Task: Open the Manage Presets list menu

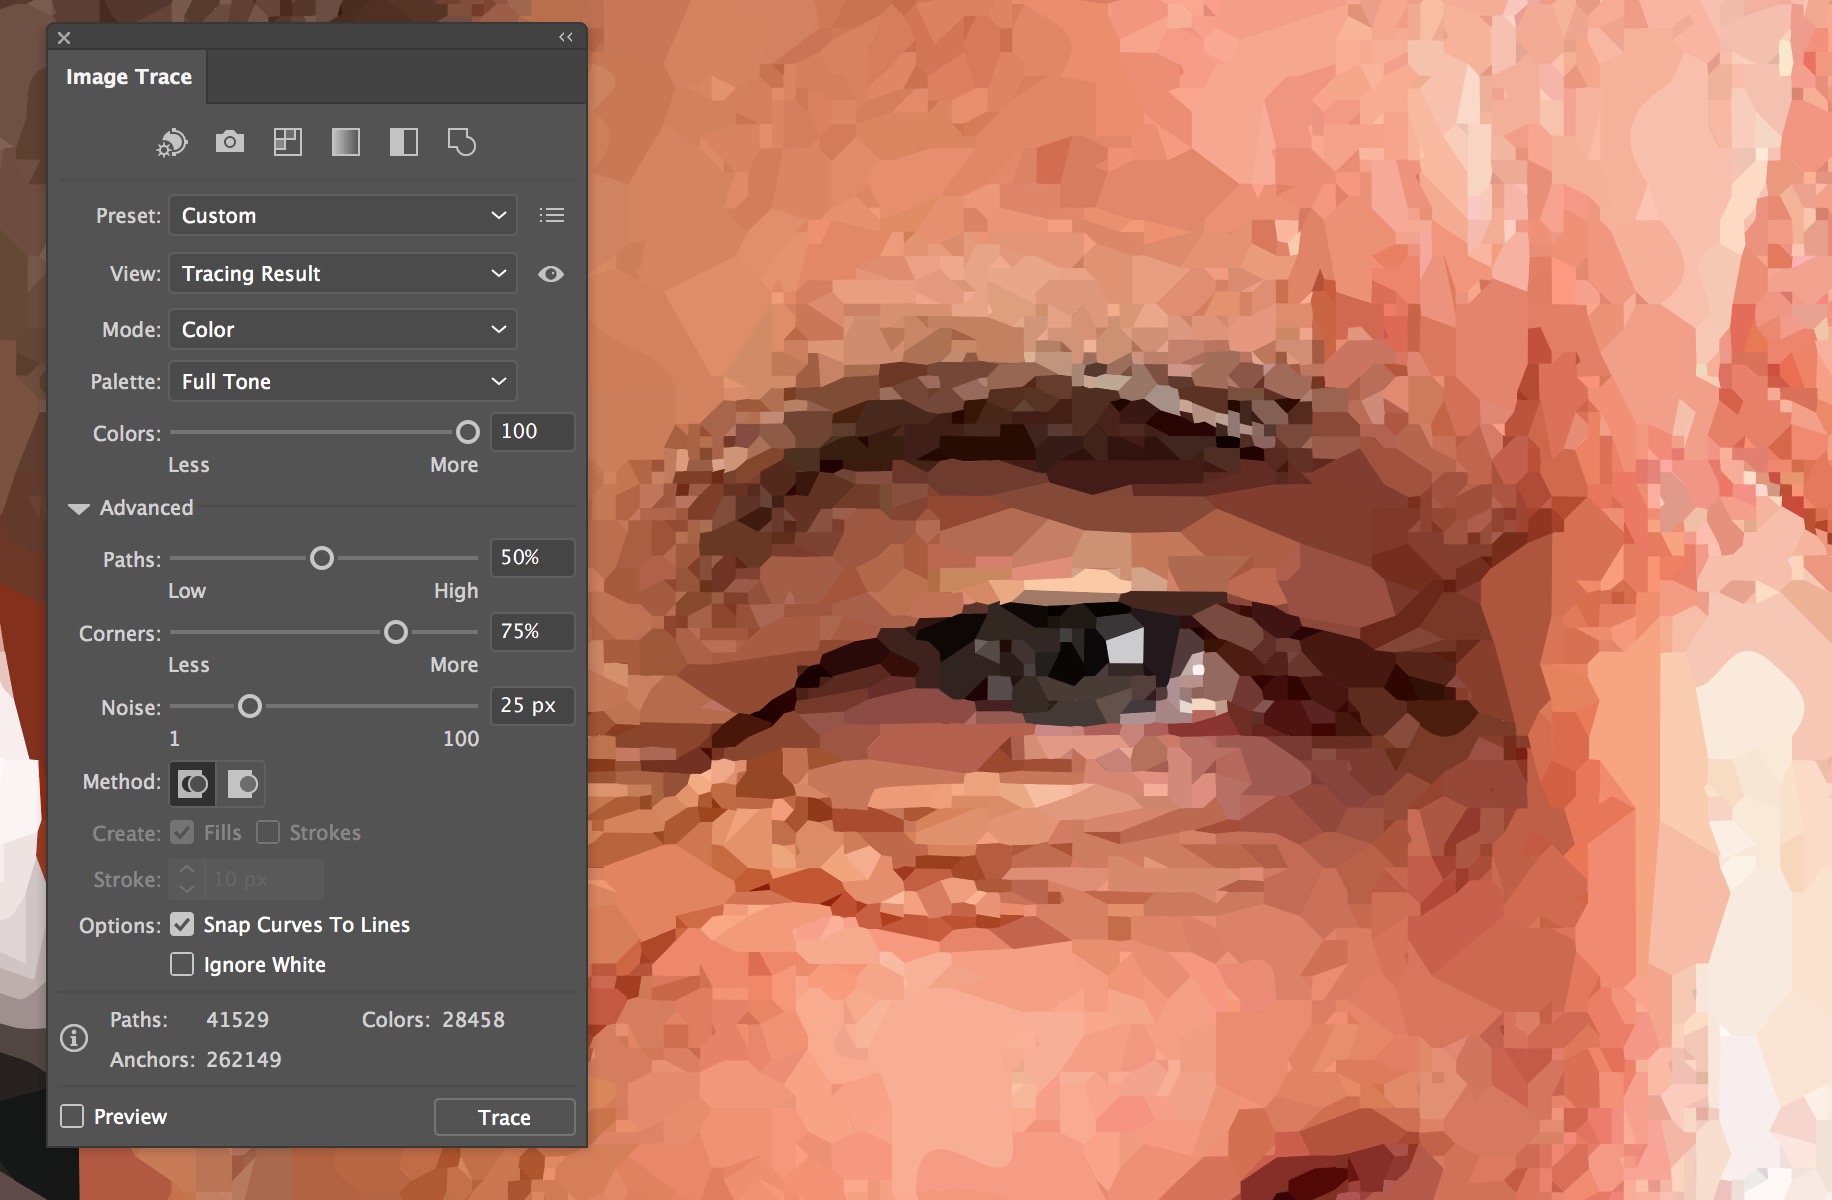Action: [x=552, y=215]
